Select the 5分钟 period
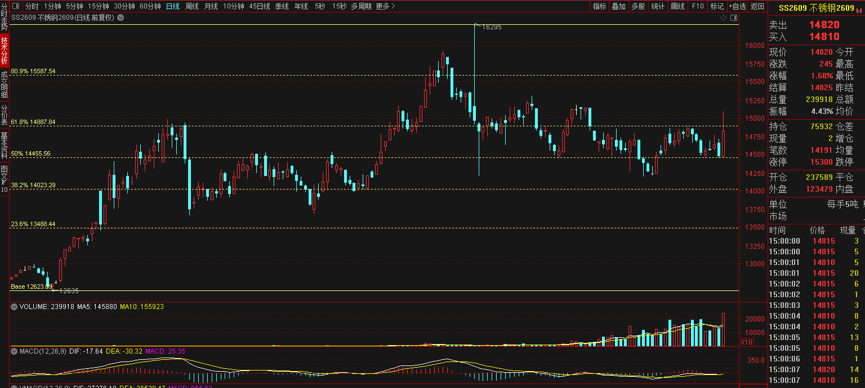This screenshot has height=388, width=865. (74, 7)
